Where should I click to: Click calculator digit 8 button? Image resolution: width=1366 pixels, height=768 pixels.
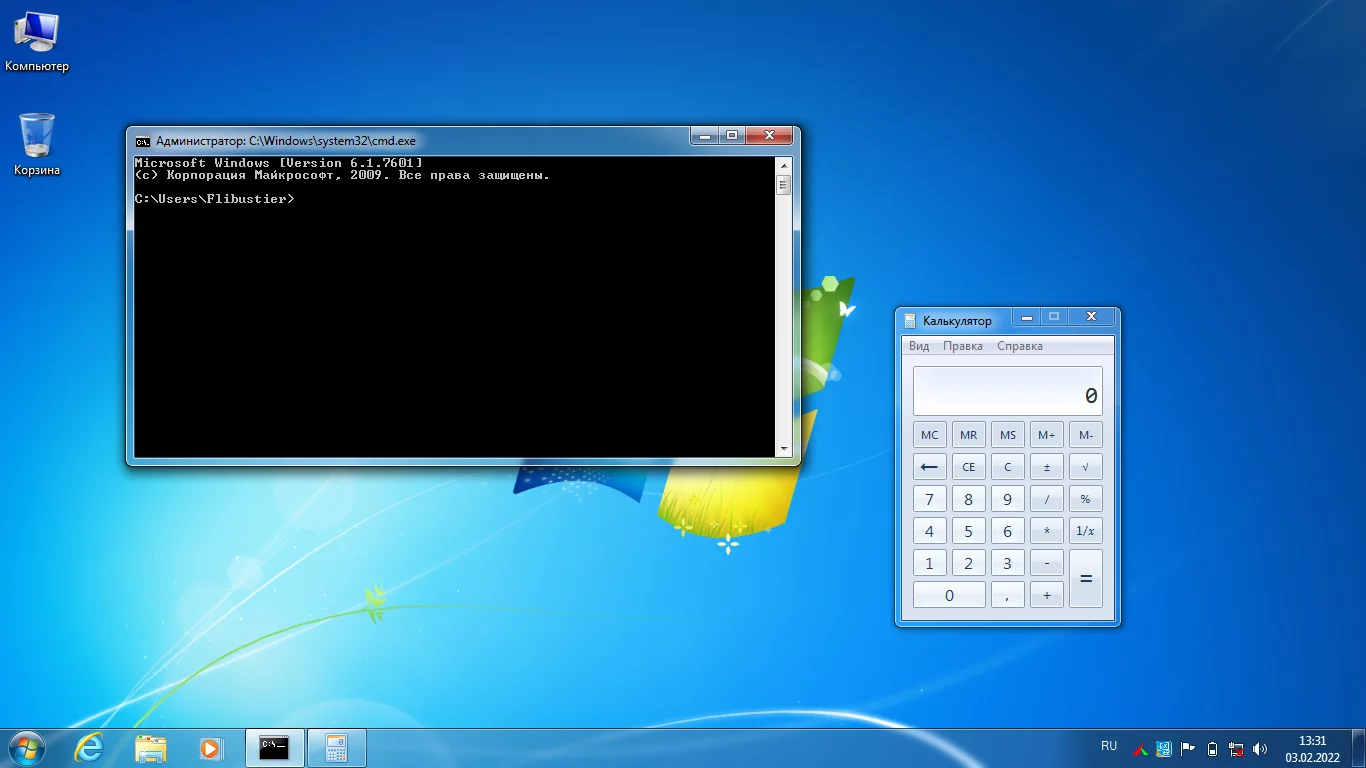click(x=968, y=499)
